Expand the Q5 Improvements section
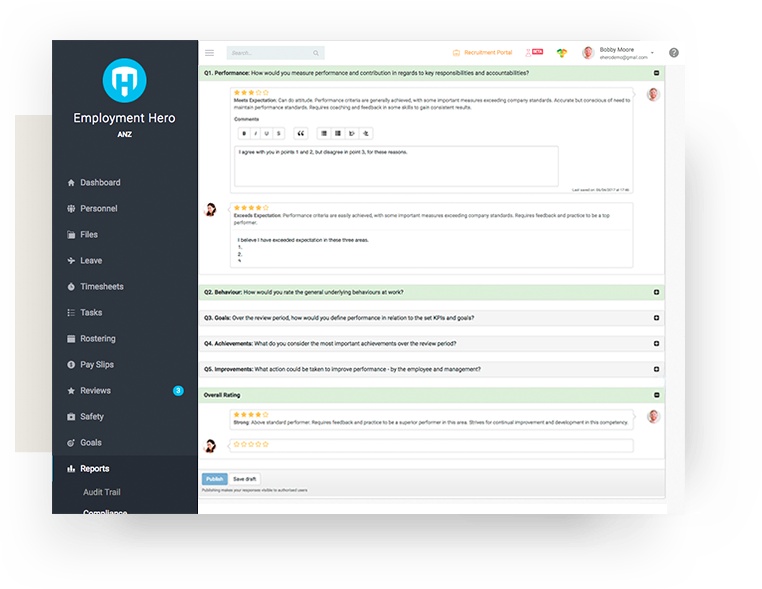762x589 pixels. (x=657, y=369)
